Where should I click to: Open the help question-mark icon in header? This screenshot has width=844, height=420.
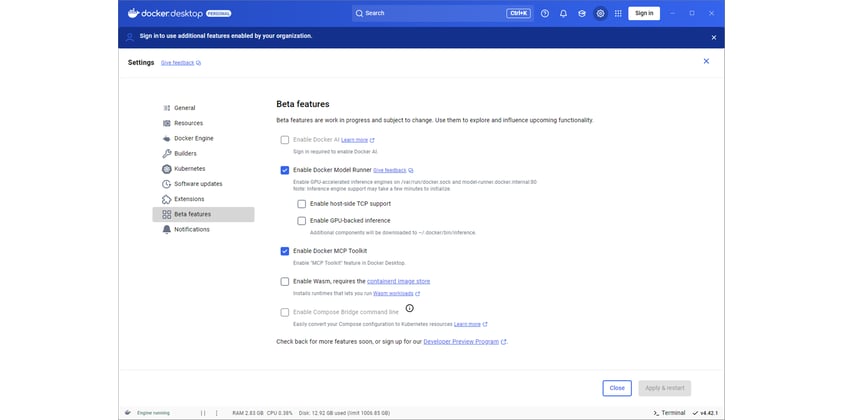pos(545,13)
